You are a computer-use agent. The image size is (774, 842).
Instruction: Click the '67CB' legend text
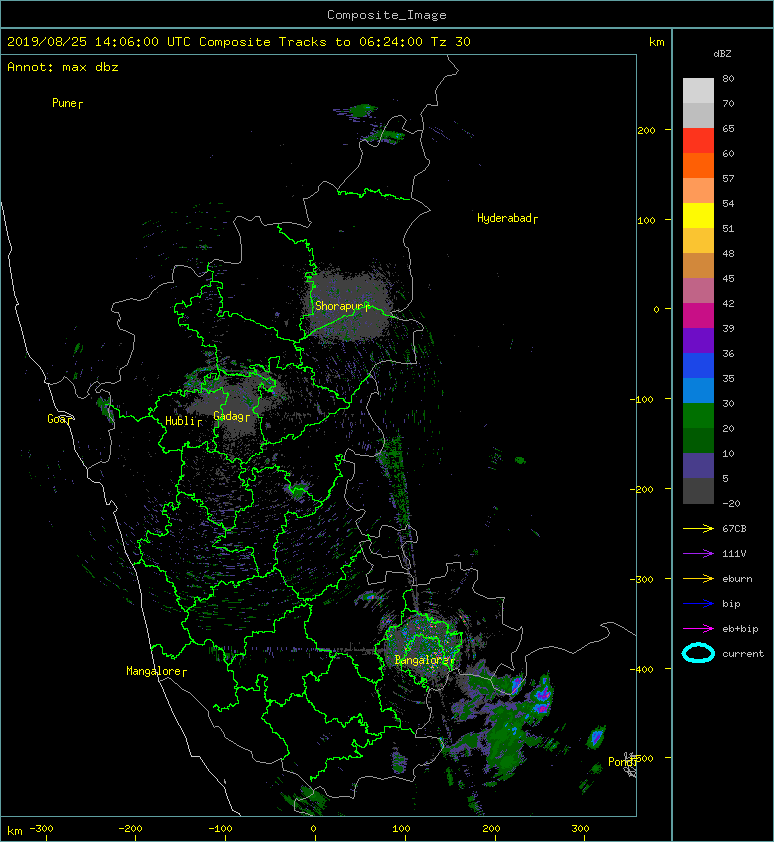point(734,528)
